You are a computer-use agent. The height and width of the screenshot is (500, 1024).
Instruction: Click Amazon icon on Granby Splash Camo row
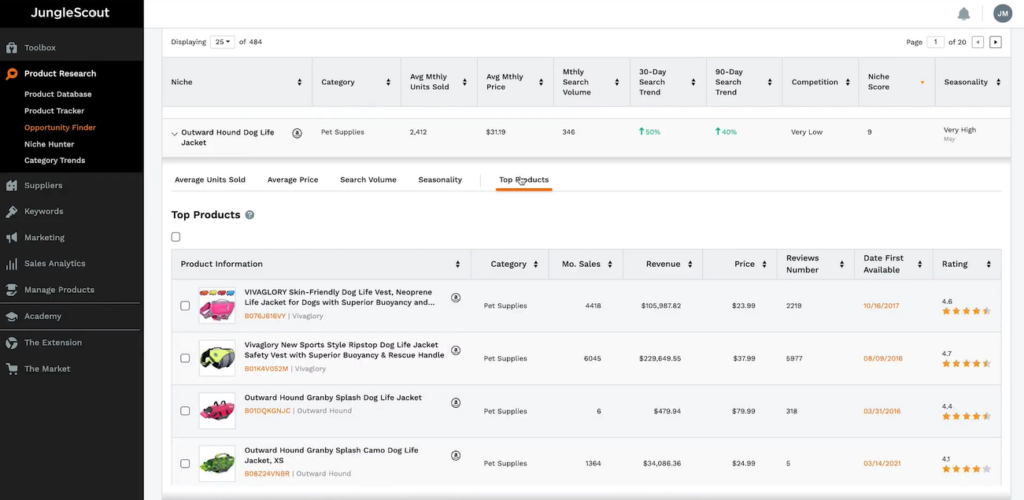456,456
